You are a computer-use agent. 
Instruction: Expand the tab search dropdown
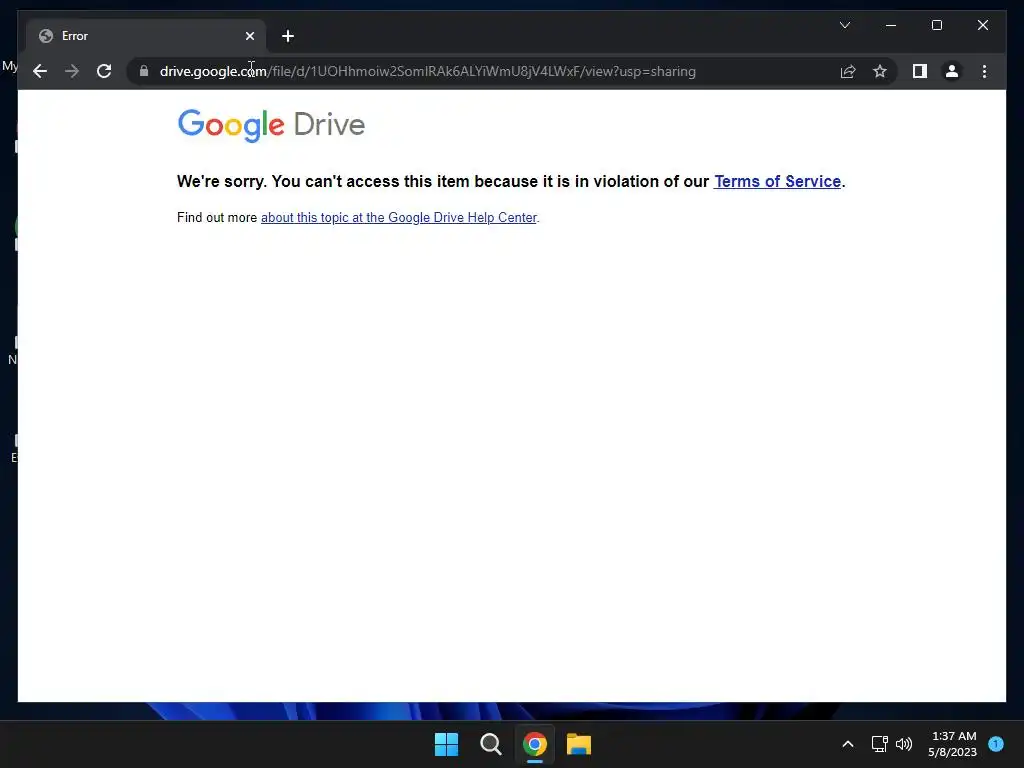click(x=844, y=25)
